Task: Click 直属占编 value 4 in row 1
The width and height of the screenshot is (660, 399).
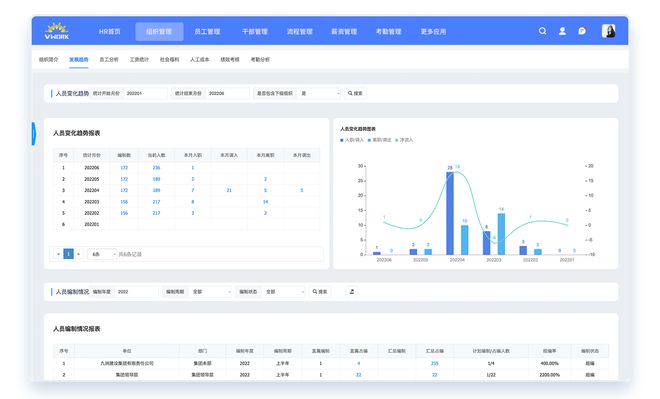Action: (x=359, y=363)
